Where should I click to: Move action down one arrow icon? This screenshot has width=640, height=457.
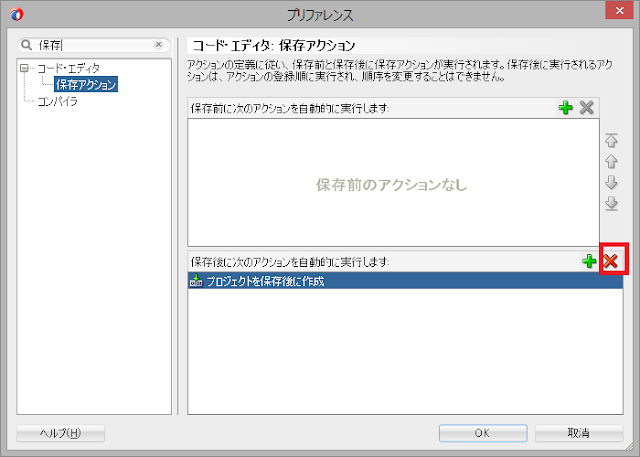click(611, 182)
